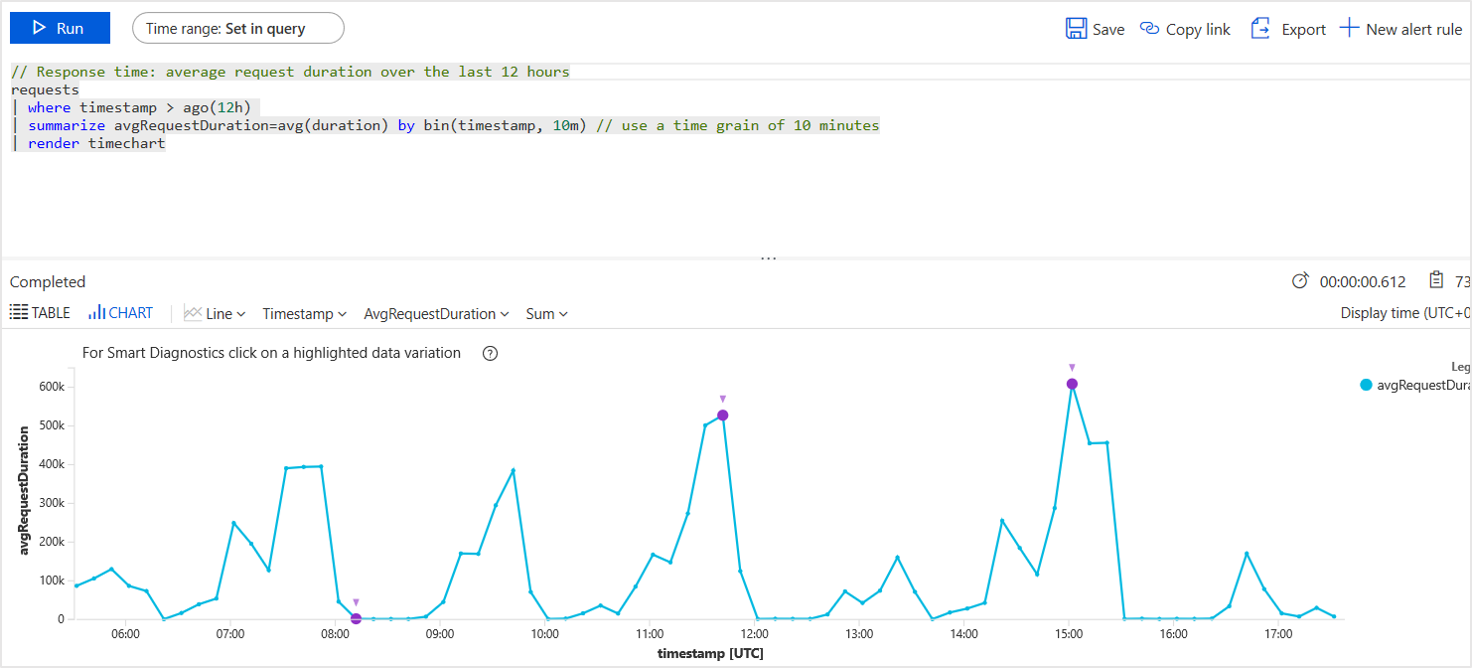The height and width of the screenshot is (668, 1472).
Task: Click the highlighted peak point near 11:40
Action: [x=722, y=415]
